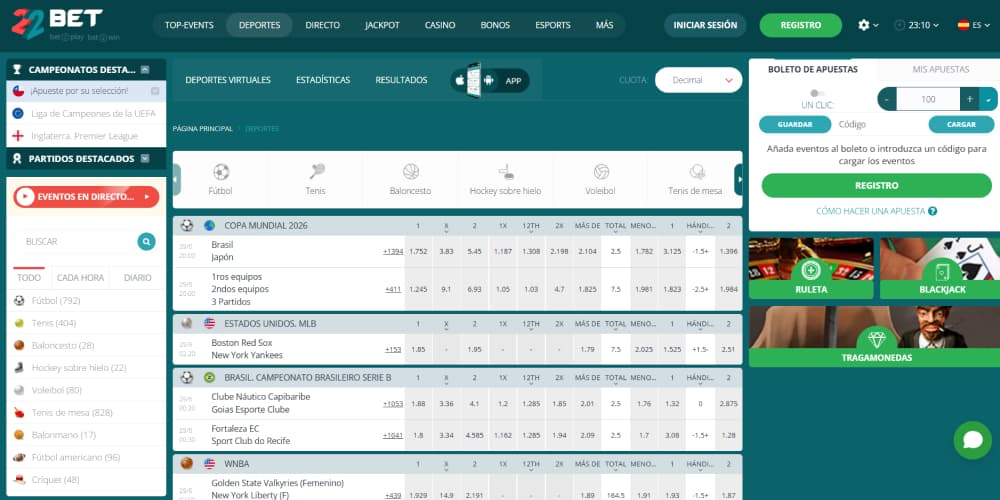Open Tragamonedas slots tile
1000x500 pixels.
[x=874, y=337]
